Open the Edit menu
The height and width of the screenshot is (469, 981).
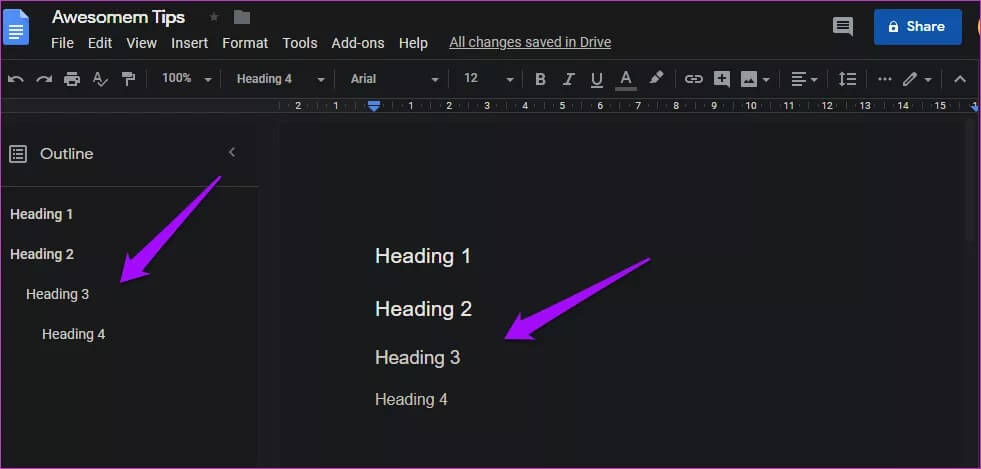pyautogui.click(x=100, y=43)
